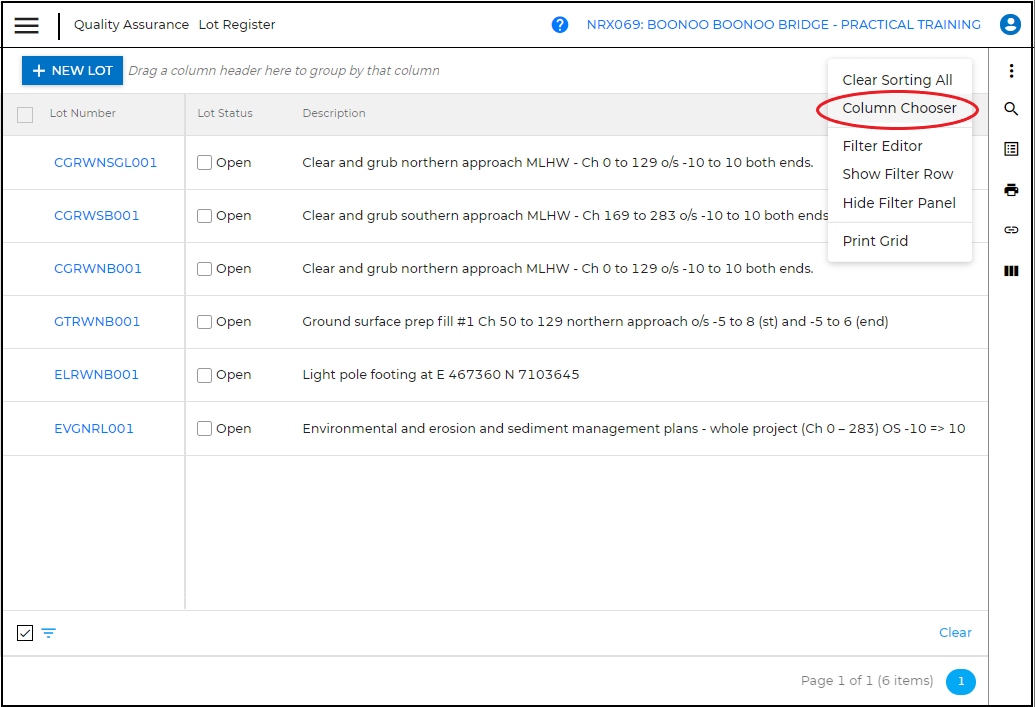Click the print icon in right sidebar
The width and height of the screenshot is (1035, 707).
[x=1011, y=190]
